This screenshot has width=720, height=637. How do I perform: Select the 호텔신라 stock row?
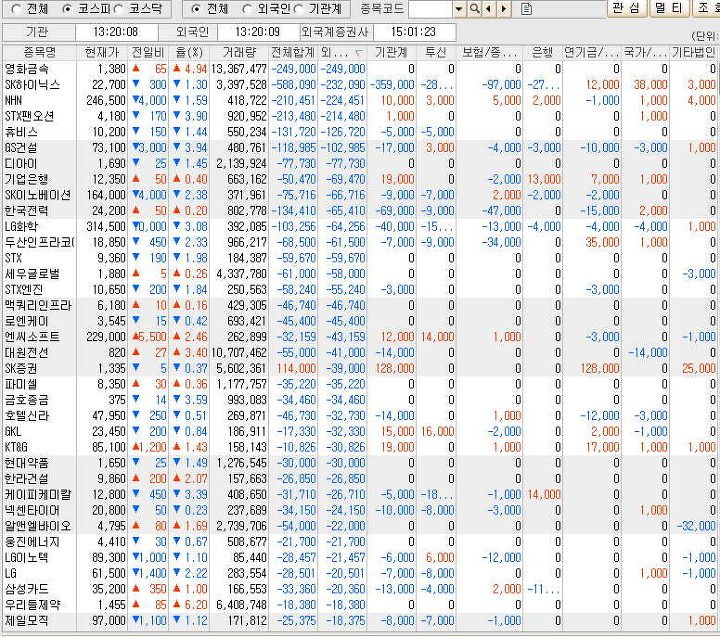pyautogui.click(x=360, y=416)
